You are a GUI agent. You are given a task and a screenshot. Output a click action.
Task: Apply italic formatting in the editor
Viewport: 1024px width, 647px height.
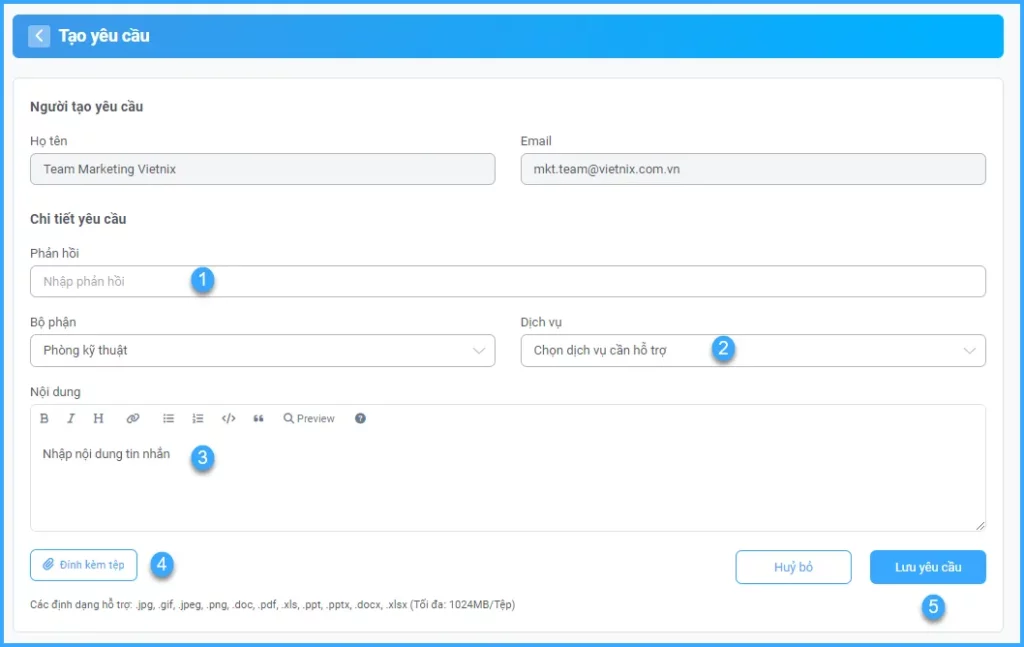tap(71, 419)
